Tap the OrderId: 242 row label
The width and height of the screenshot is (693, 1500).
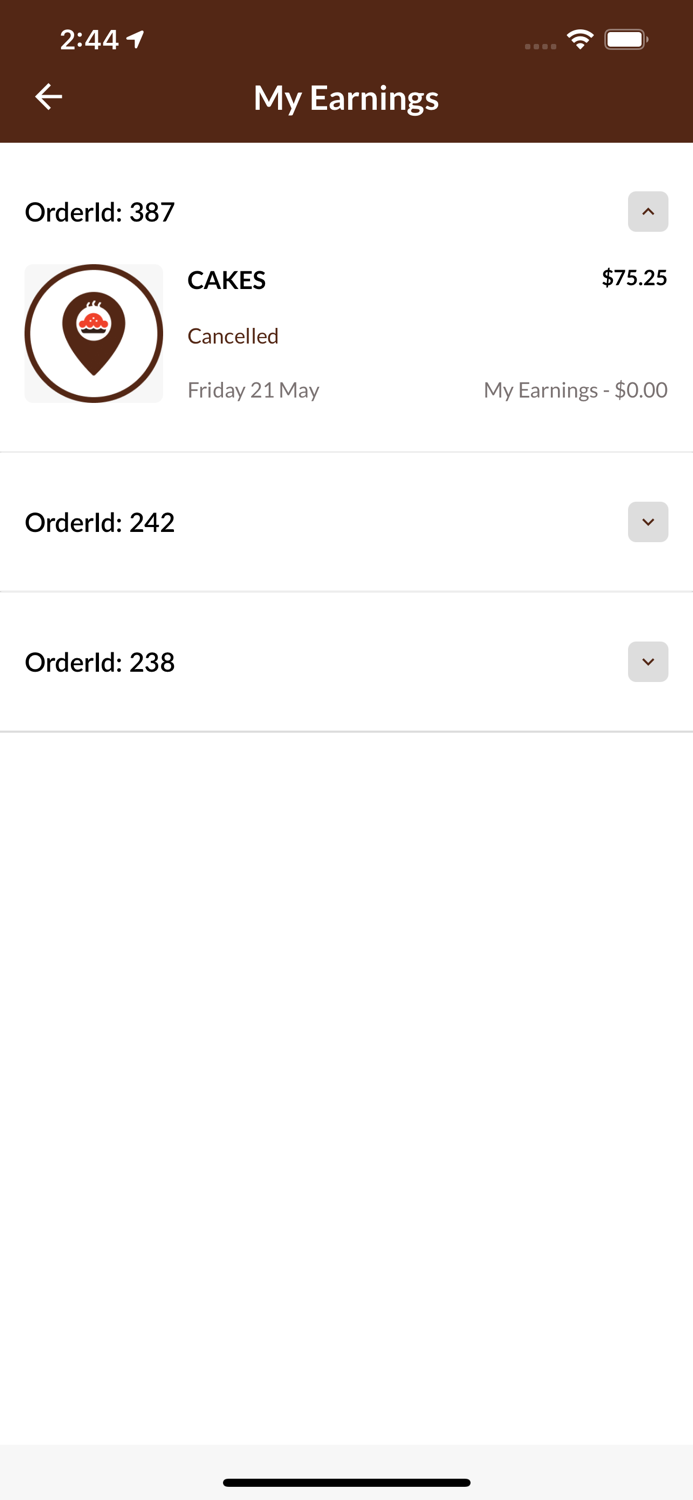tap(100, 522)
